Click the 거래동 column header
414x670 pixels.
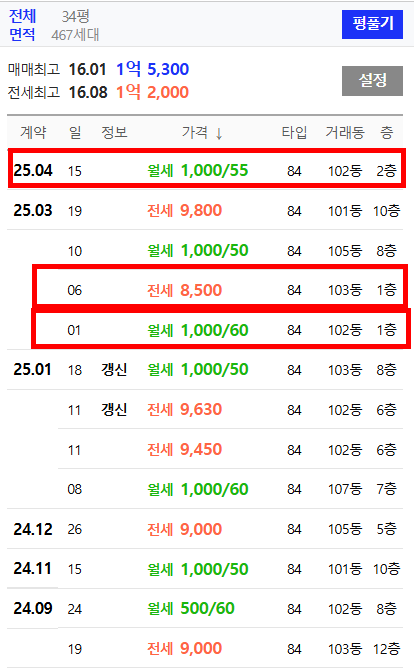[x=344, y=132]
